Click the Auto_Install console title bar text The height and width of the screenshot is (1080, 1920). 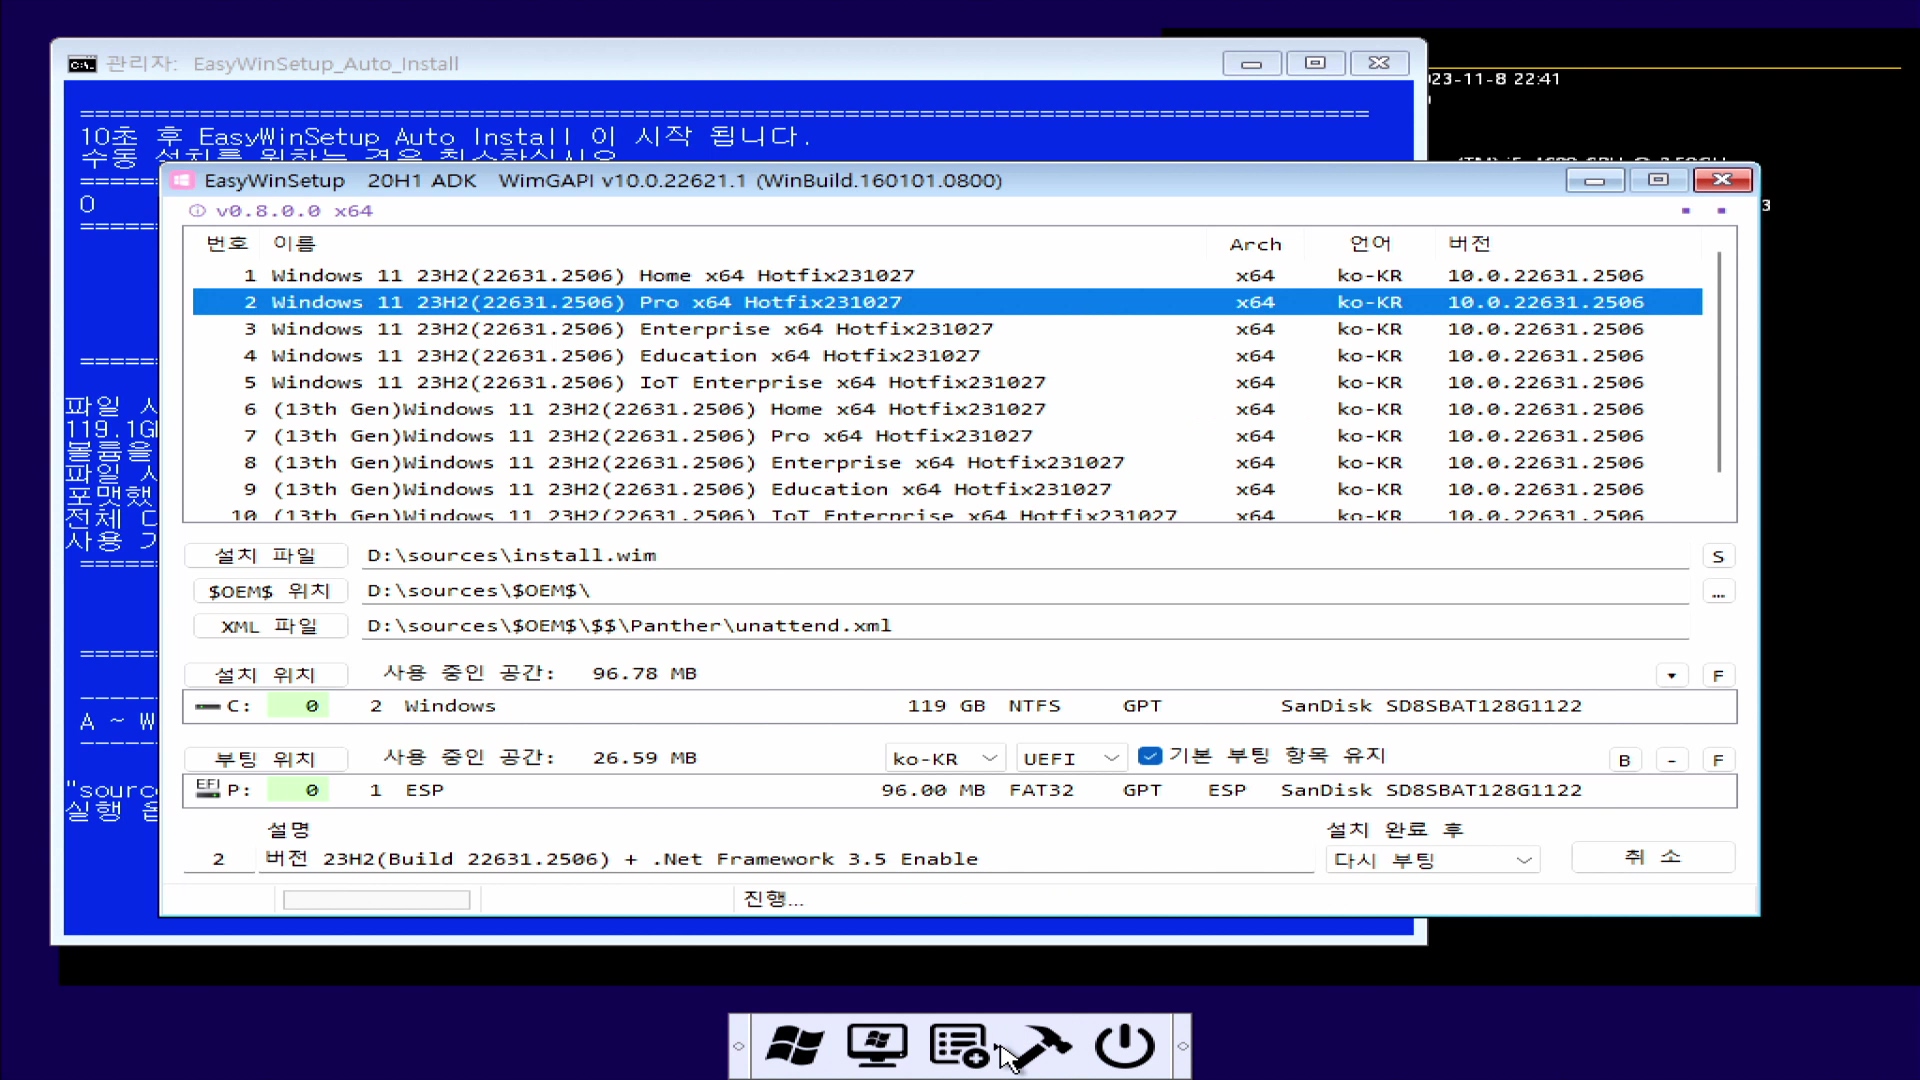[283, 64]
